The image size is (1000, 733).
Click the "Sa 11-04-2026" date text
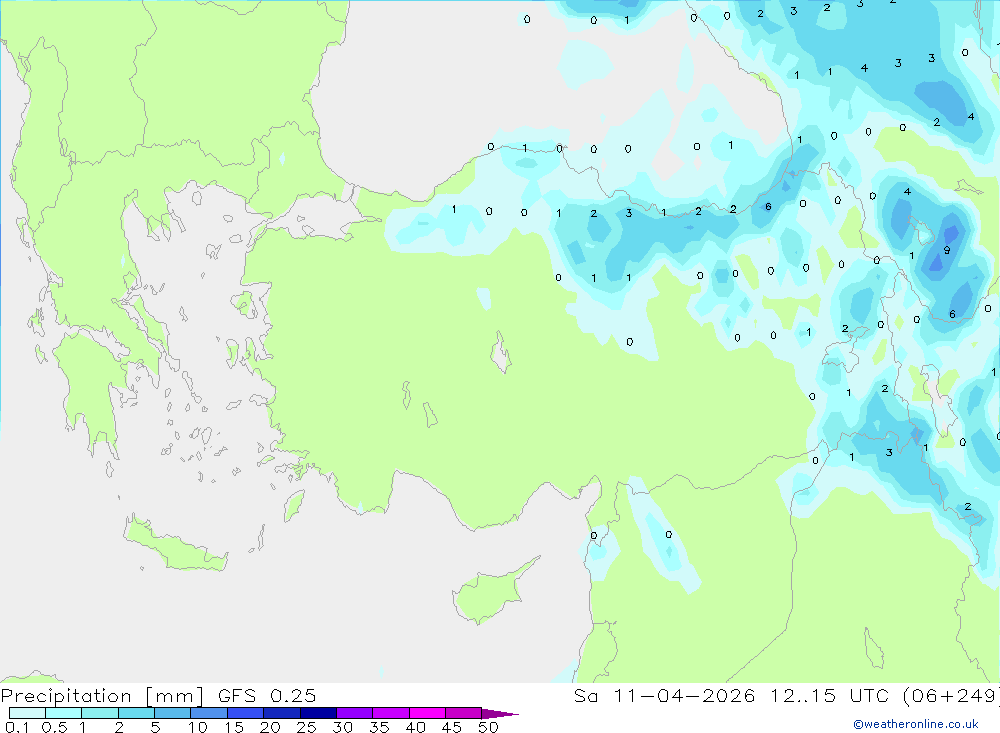[665, 696]
